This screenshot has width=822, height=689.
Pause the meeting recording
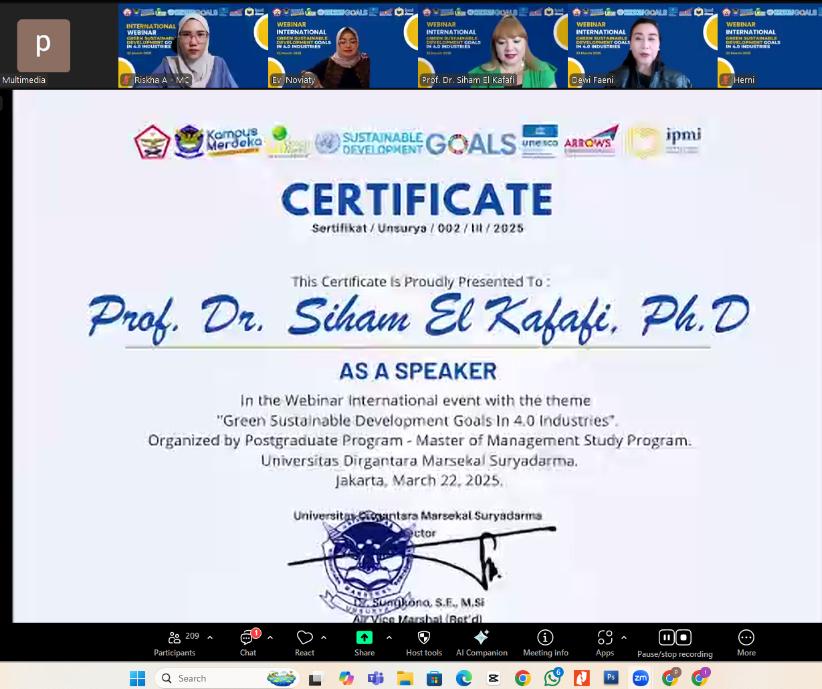coord(666,637)
